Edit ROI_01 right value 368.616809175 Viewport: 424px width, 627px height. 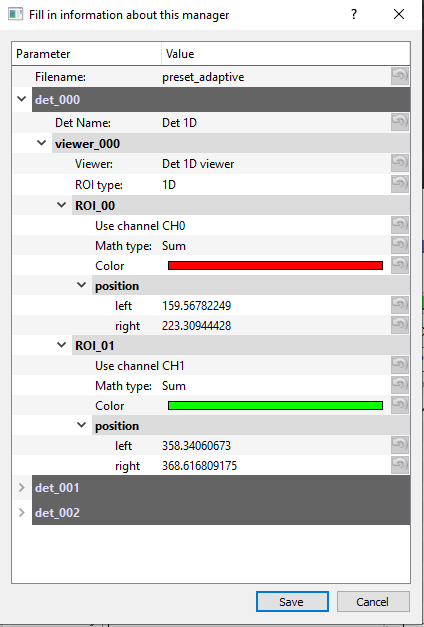[199, 466]
